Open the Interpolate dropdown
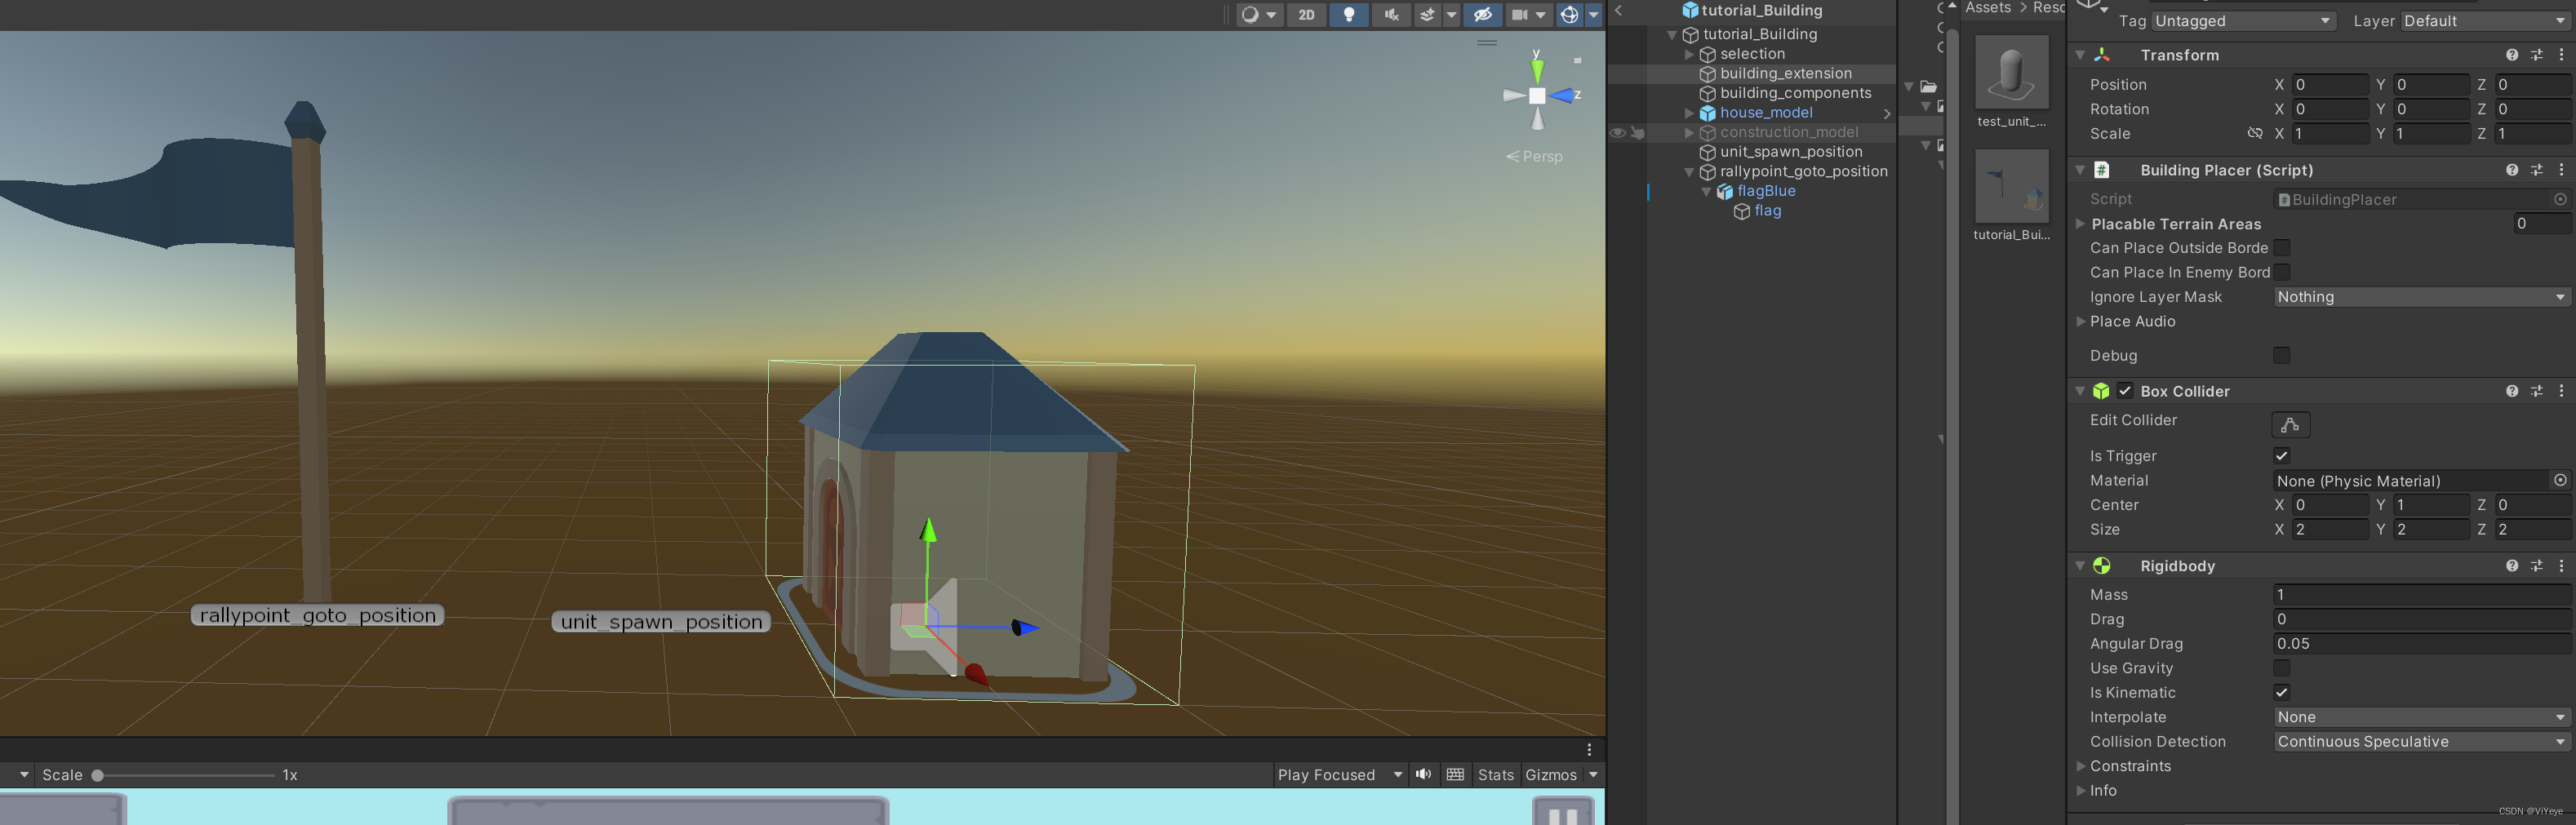 point(2419,717)
